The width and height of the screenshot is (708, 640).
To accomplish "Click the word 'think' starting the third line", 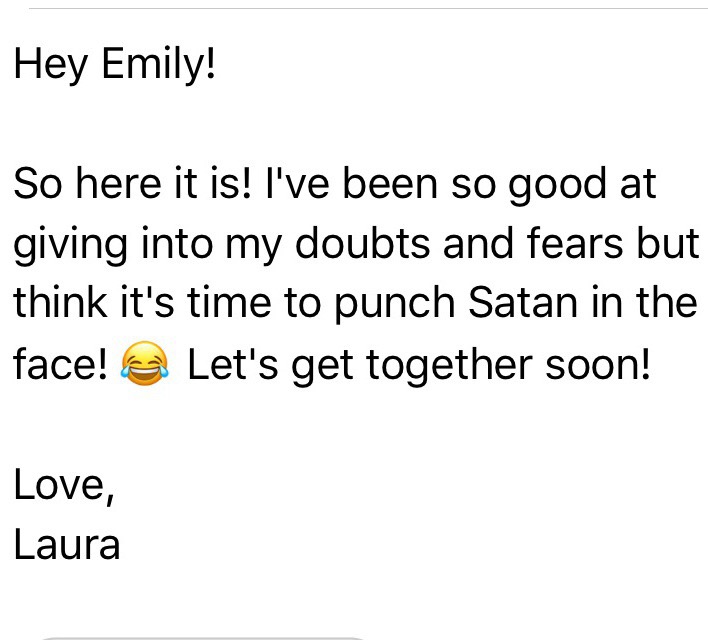I will 61,302.
